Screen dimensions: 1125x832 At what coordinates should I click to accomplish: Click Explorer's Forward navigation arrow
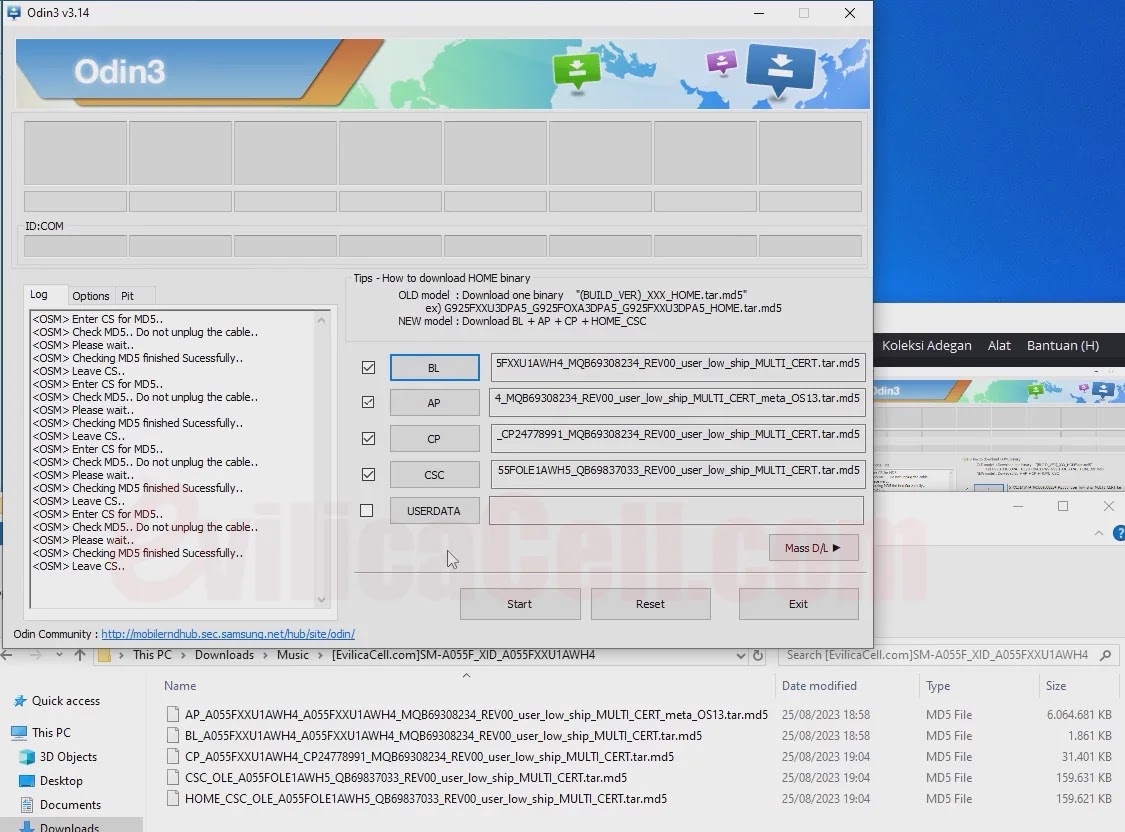coord(35,655)
